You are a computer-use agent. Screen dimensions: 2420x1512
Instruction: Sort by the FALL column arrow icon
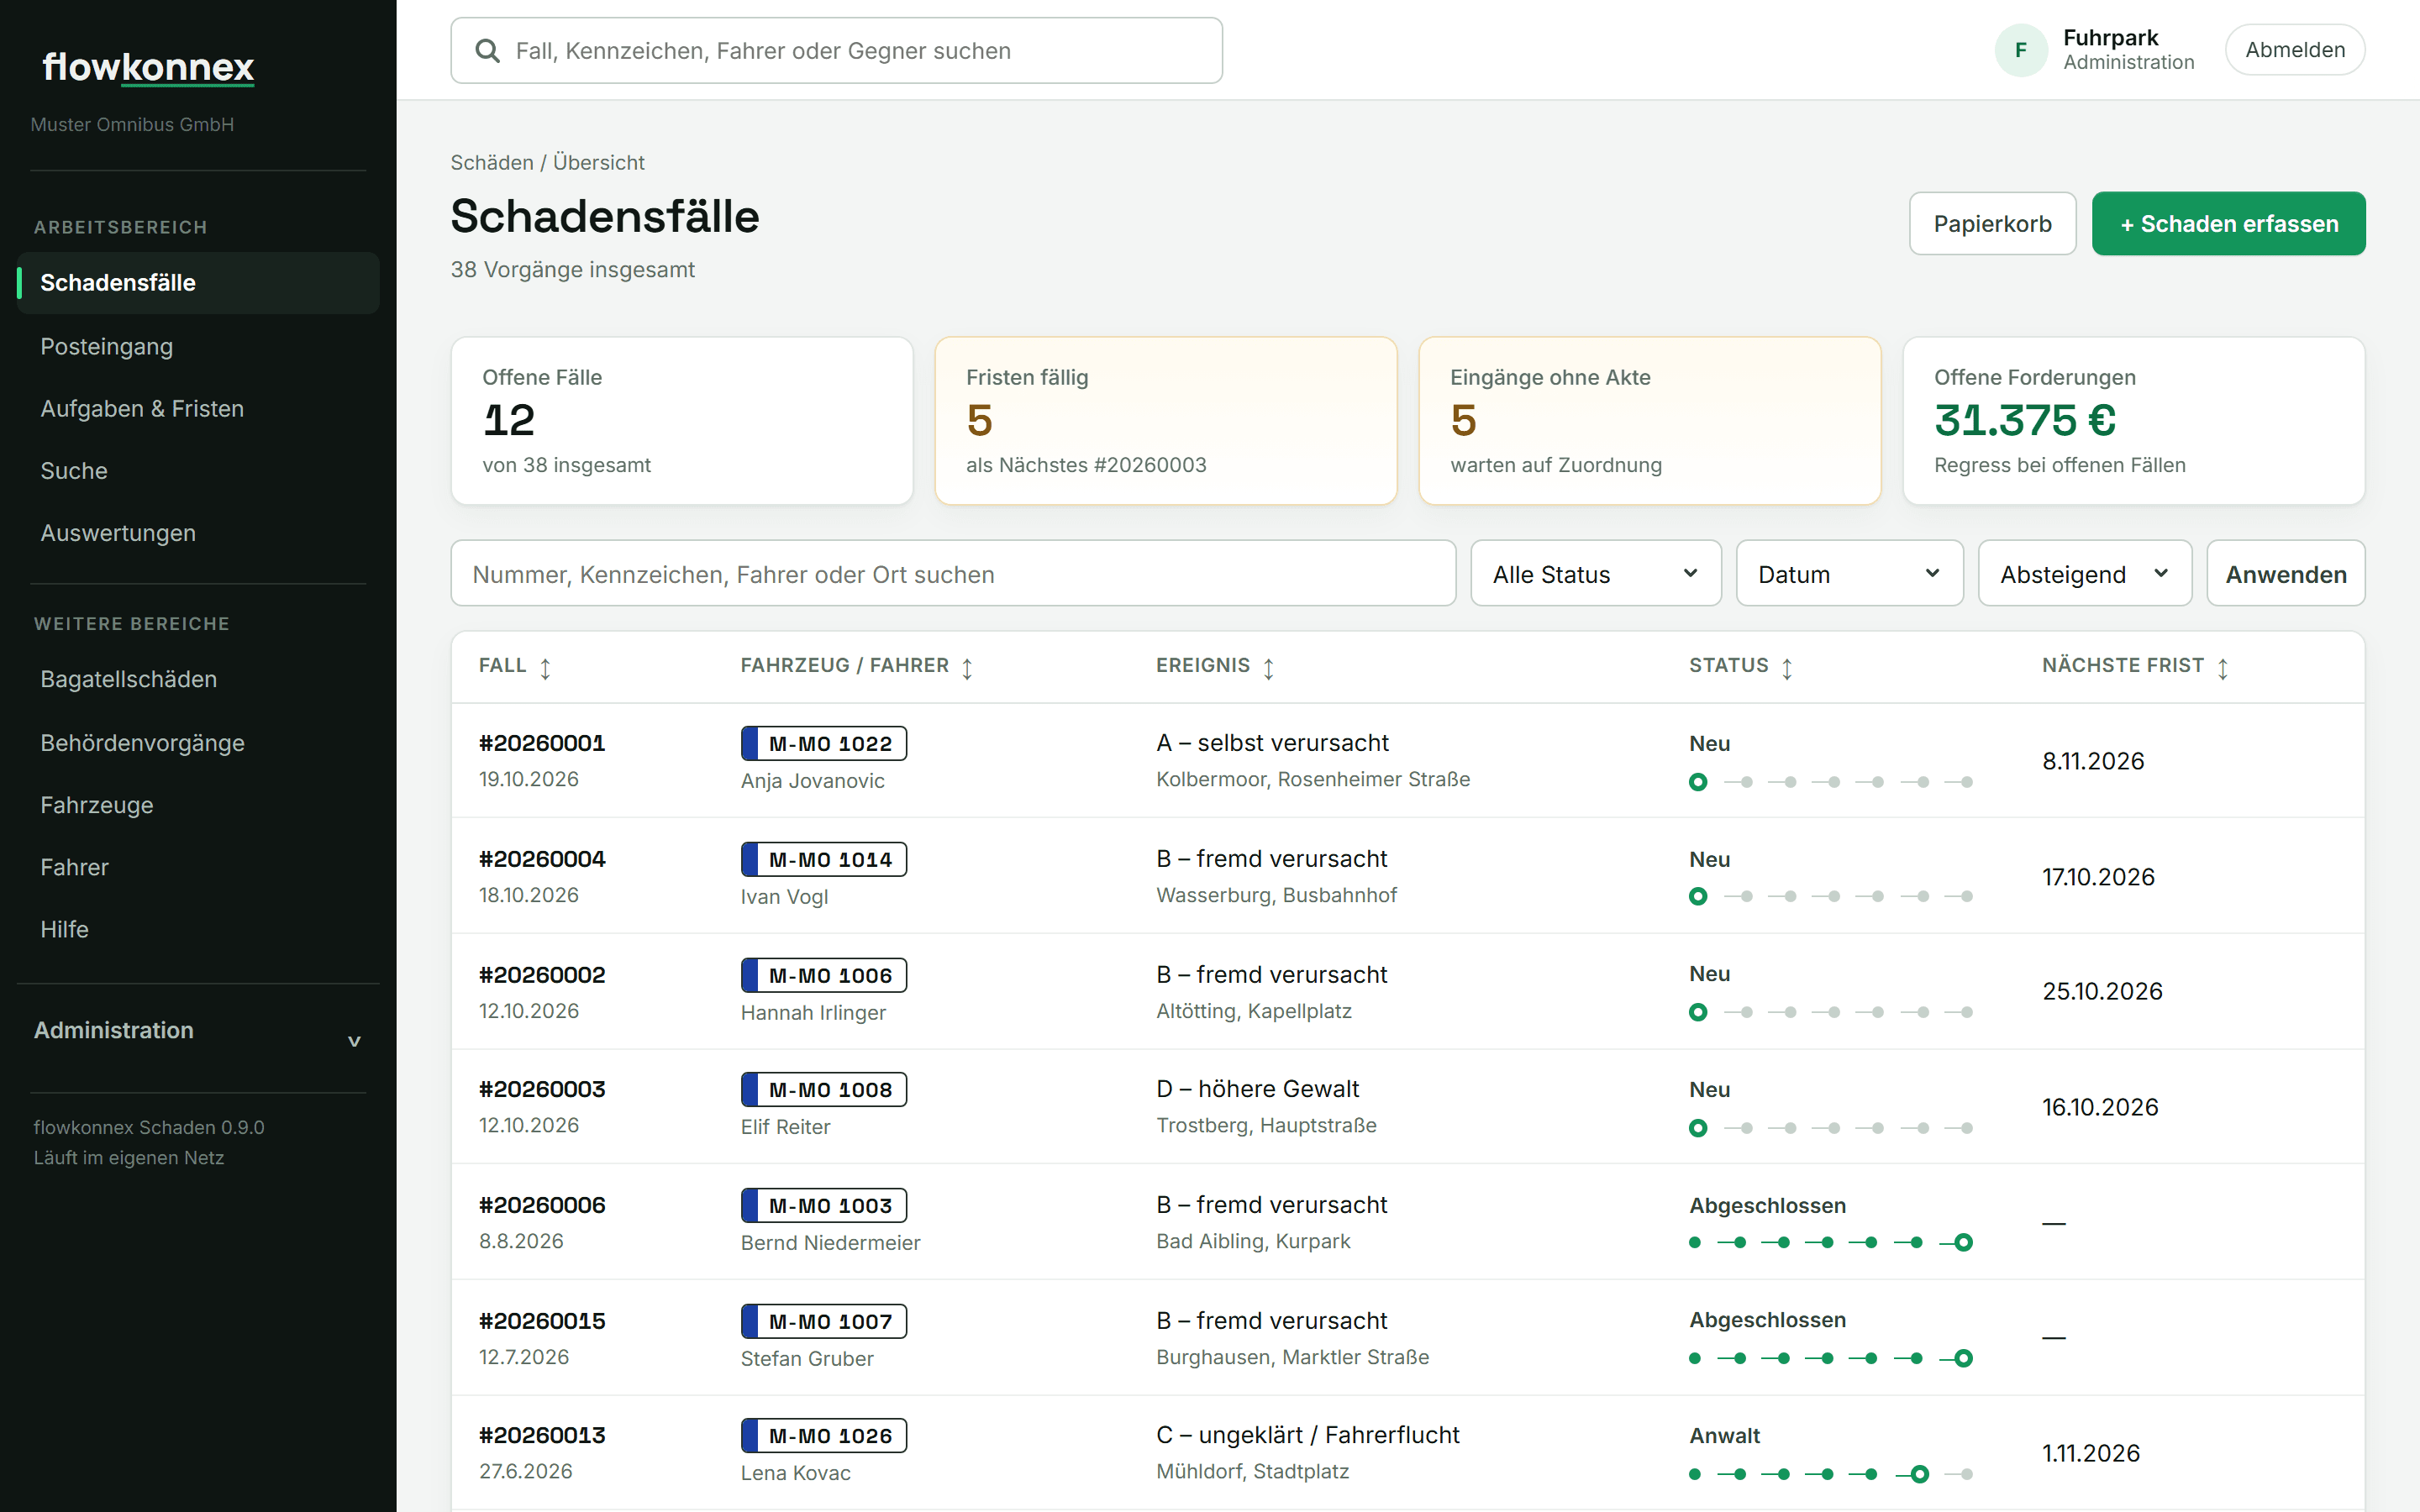[545, 668]
